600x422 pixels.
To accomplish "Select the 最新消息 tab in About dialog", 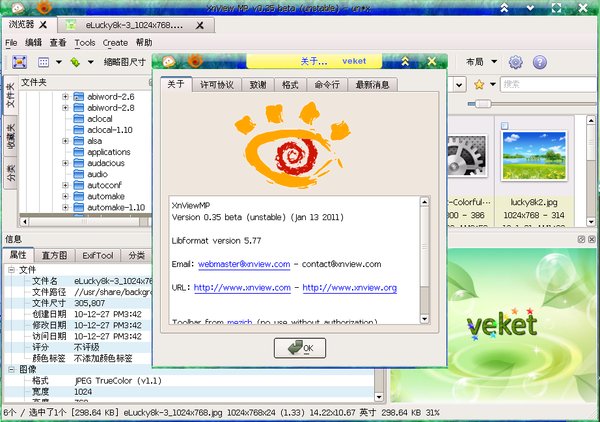I will [372, 85].
